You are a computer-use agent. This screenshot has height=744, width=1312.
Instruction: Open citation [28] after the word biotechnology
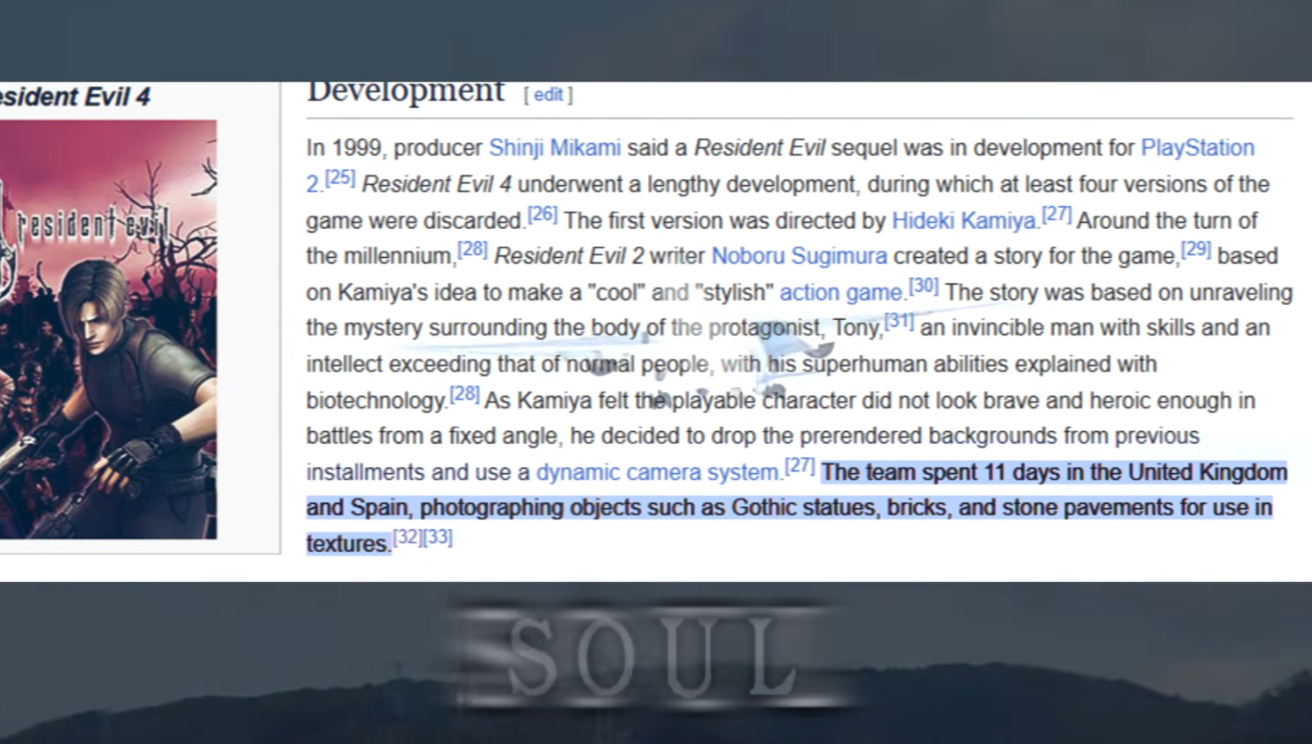coord(464,394)
